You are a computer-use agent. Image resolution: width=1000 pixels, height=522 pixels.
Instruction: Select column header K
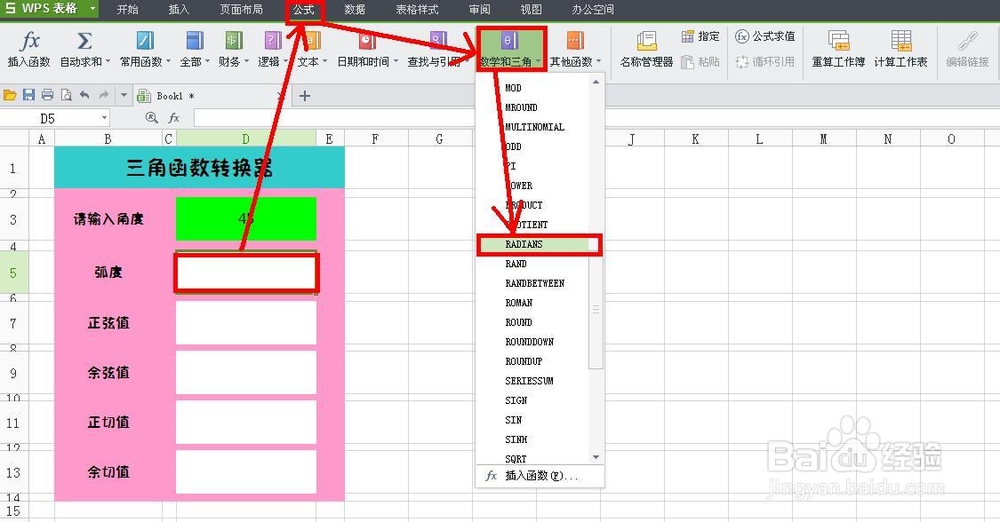[x=696, y=138]
